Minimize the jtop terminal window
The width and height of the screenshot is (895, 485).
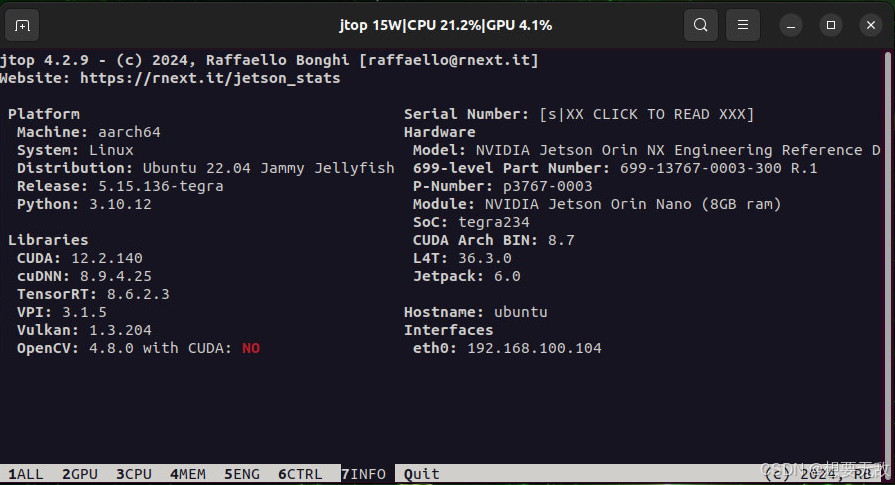[x=791, y=26]
